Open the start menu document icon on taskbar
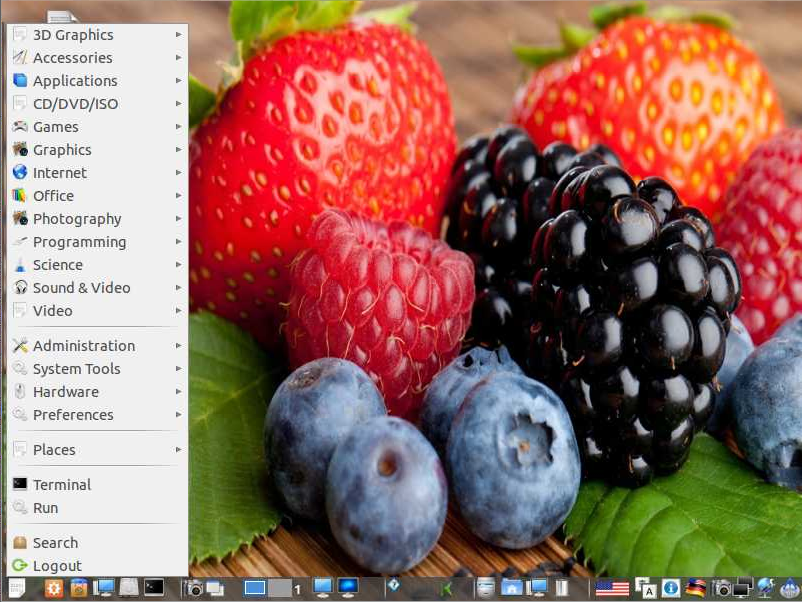Viewport: 802px width, 602px height. coord(17,589)
